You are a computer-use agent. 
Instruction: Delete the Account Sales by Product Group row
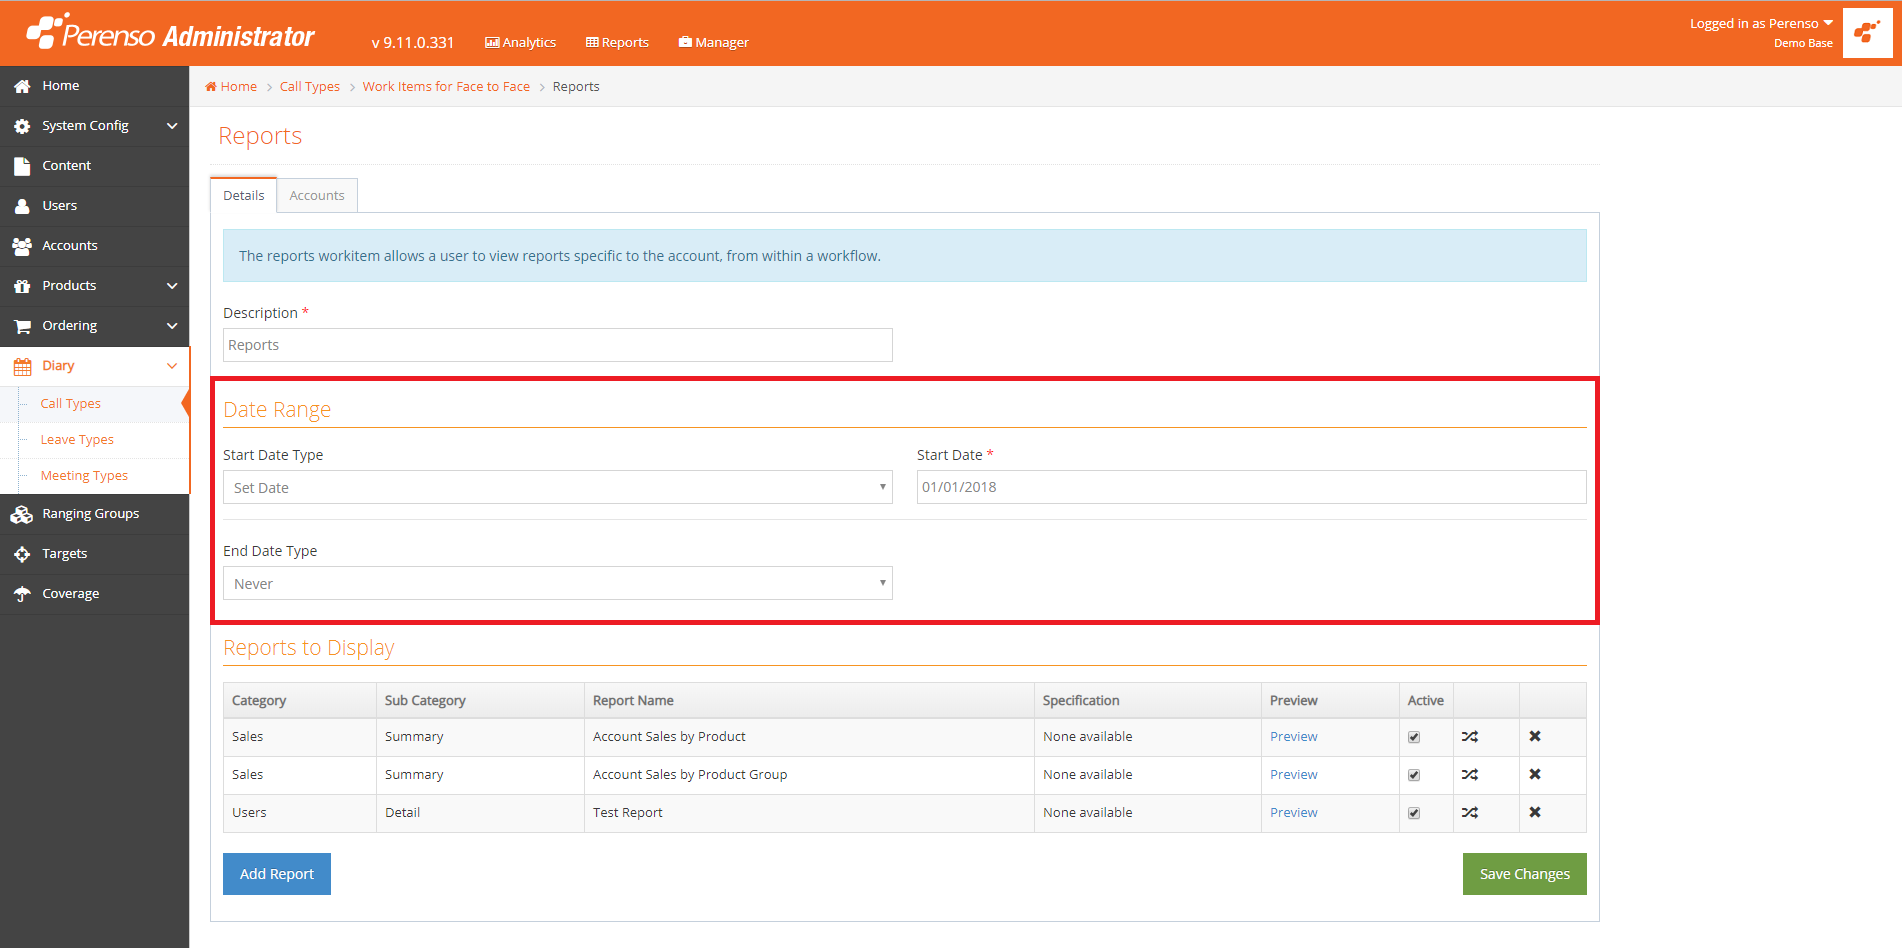coord(1535,775)
